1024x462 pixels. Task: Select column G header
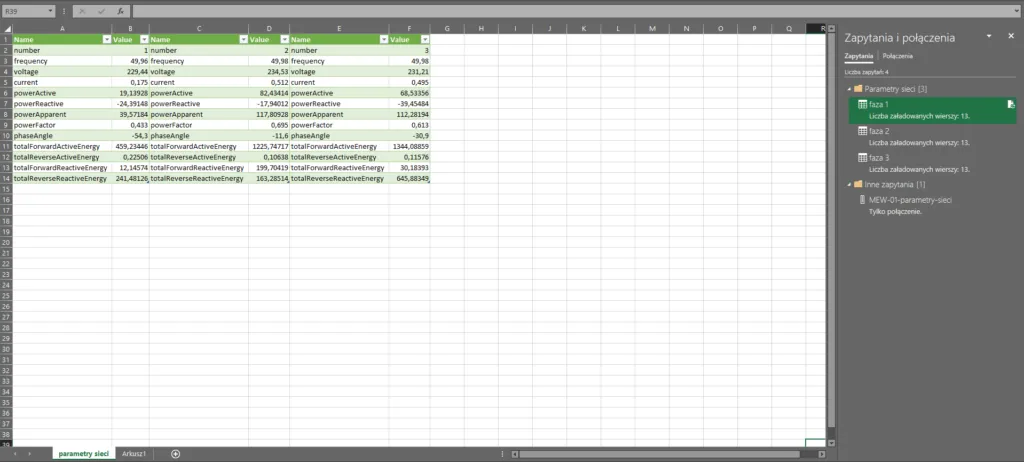447,29
